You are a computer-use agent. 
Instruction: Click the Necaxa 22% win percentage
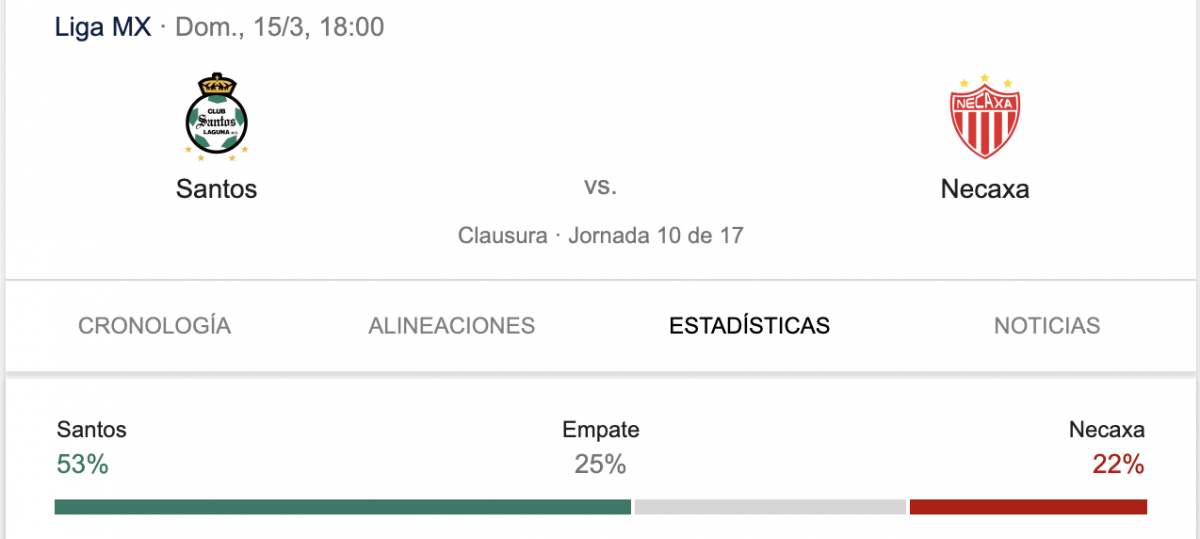click(x=1118, y=464)
